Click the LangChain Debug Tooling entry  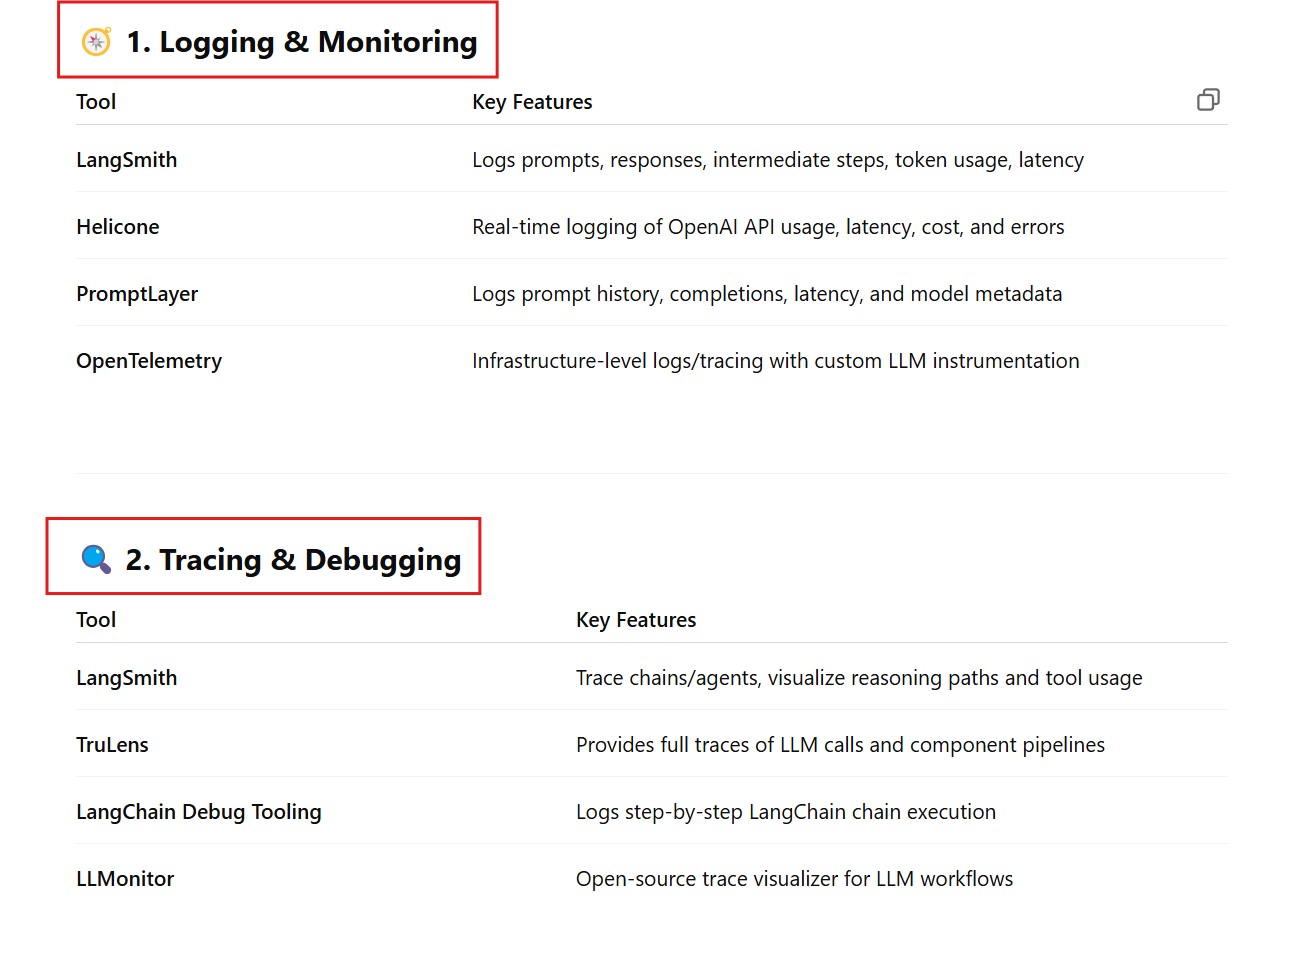pyautogui.click(x=199, y=812)
